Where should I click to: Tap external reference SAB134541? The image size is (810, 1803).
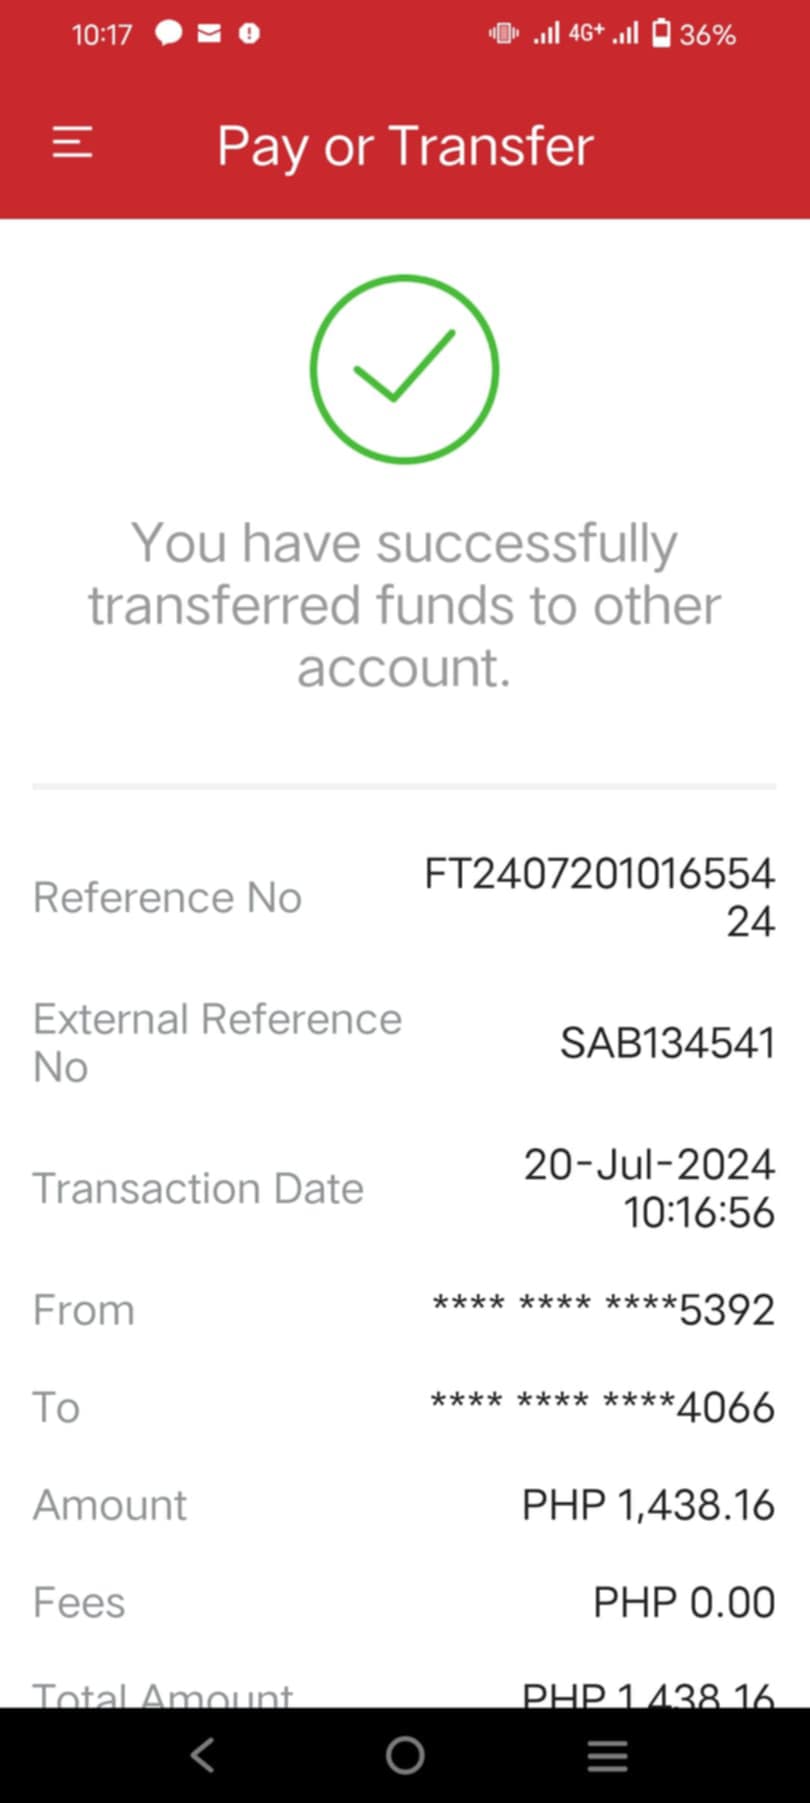coord(667,1043)
